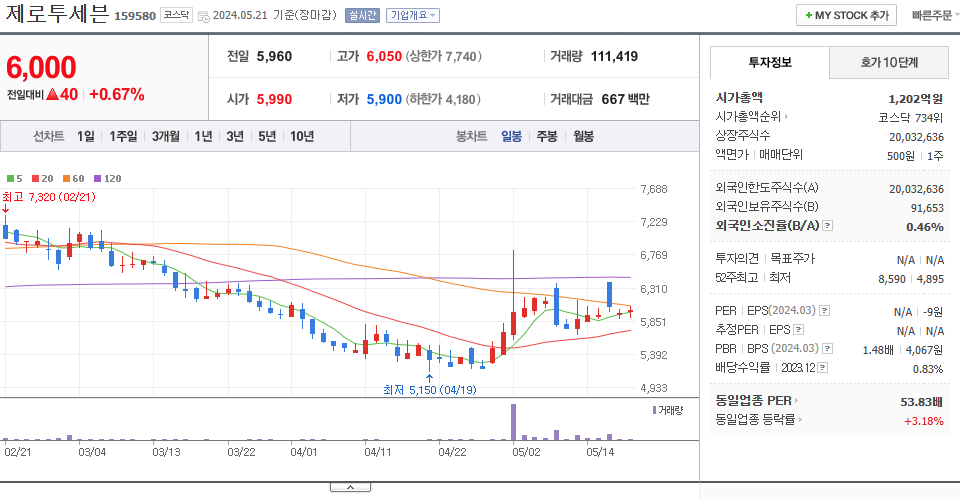
Task: Click the 코스닥 734위 rank value
Action: (x=911, y=118)
